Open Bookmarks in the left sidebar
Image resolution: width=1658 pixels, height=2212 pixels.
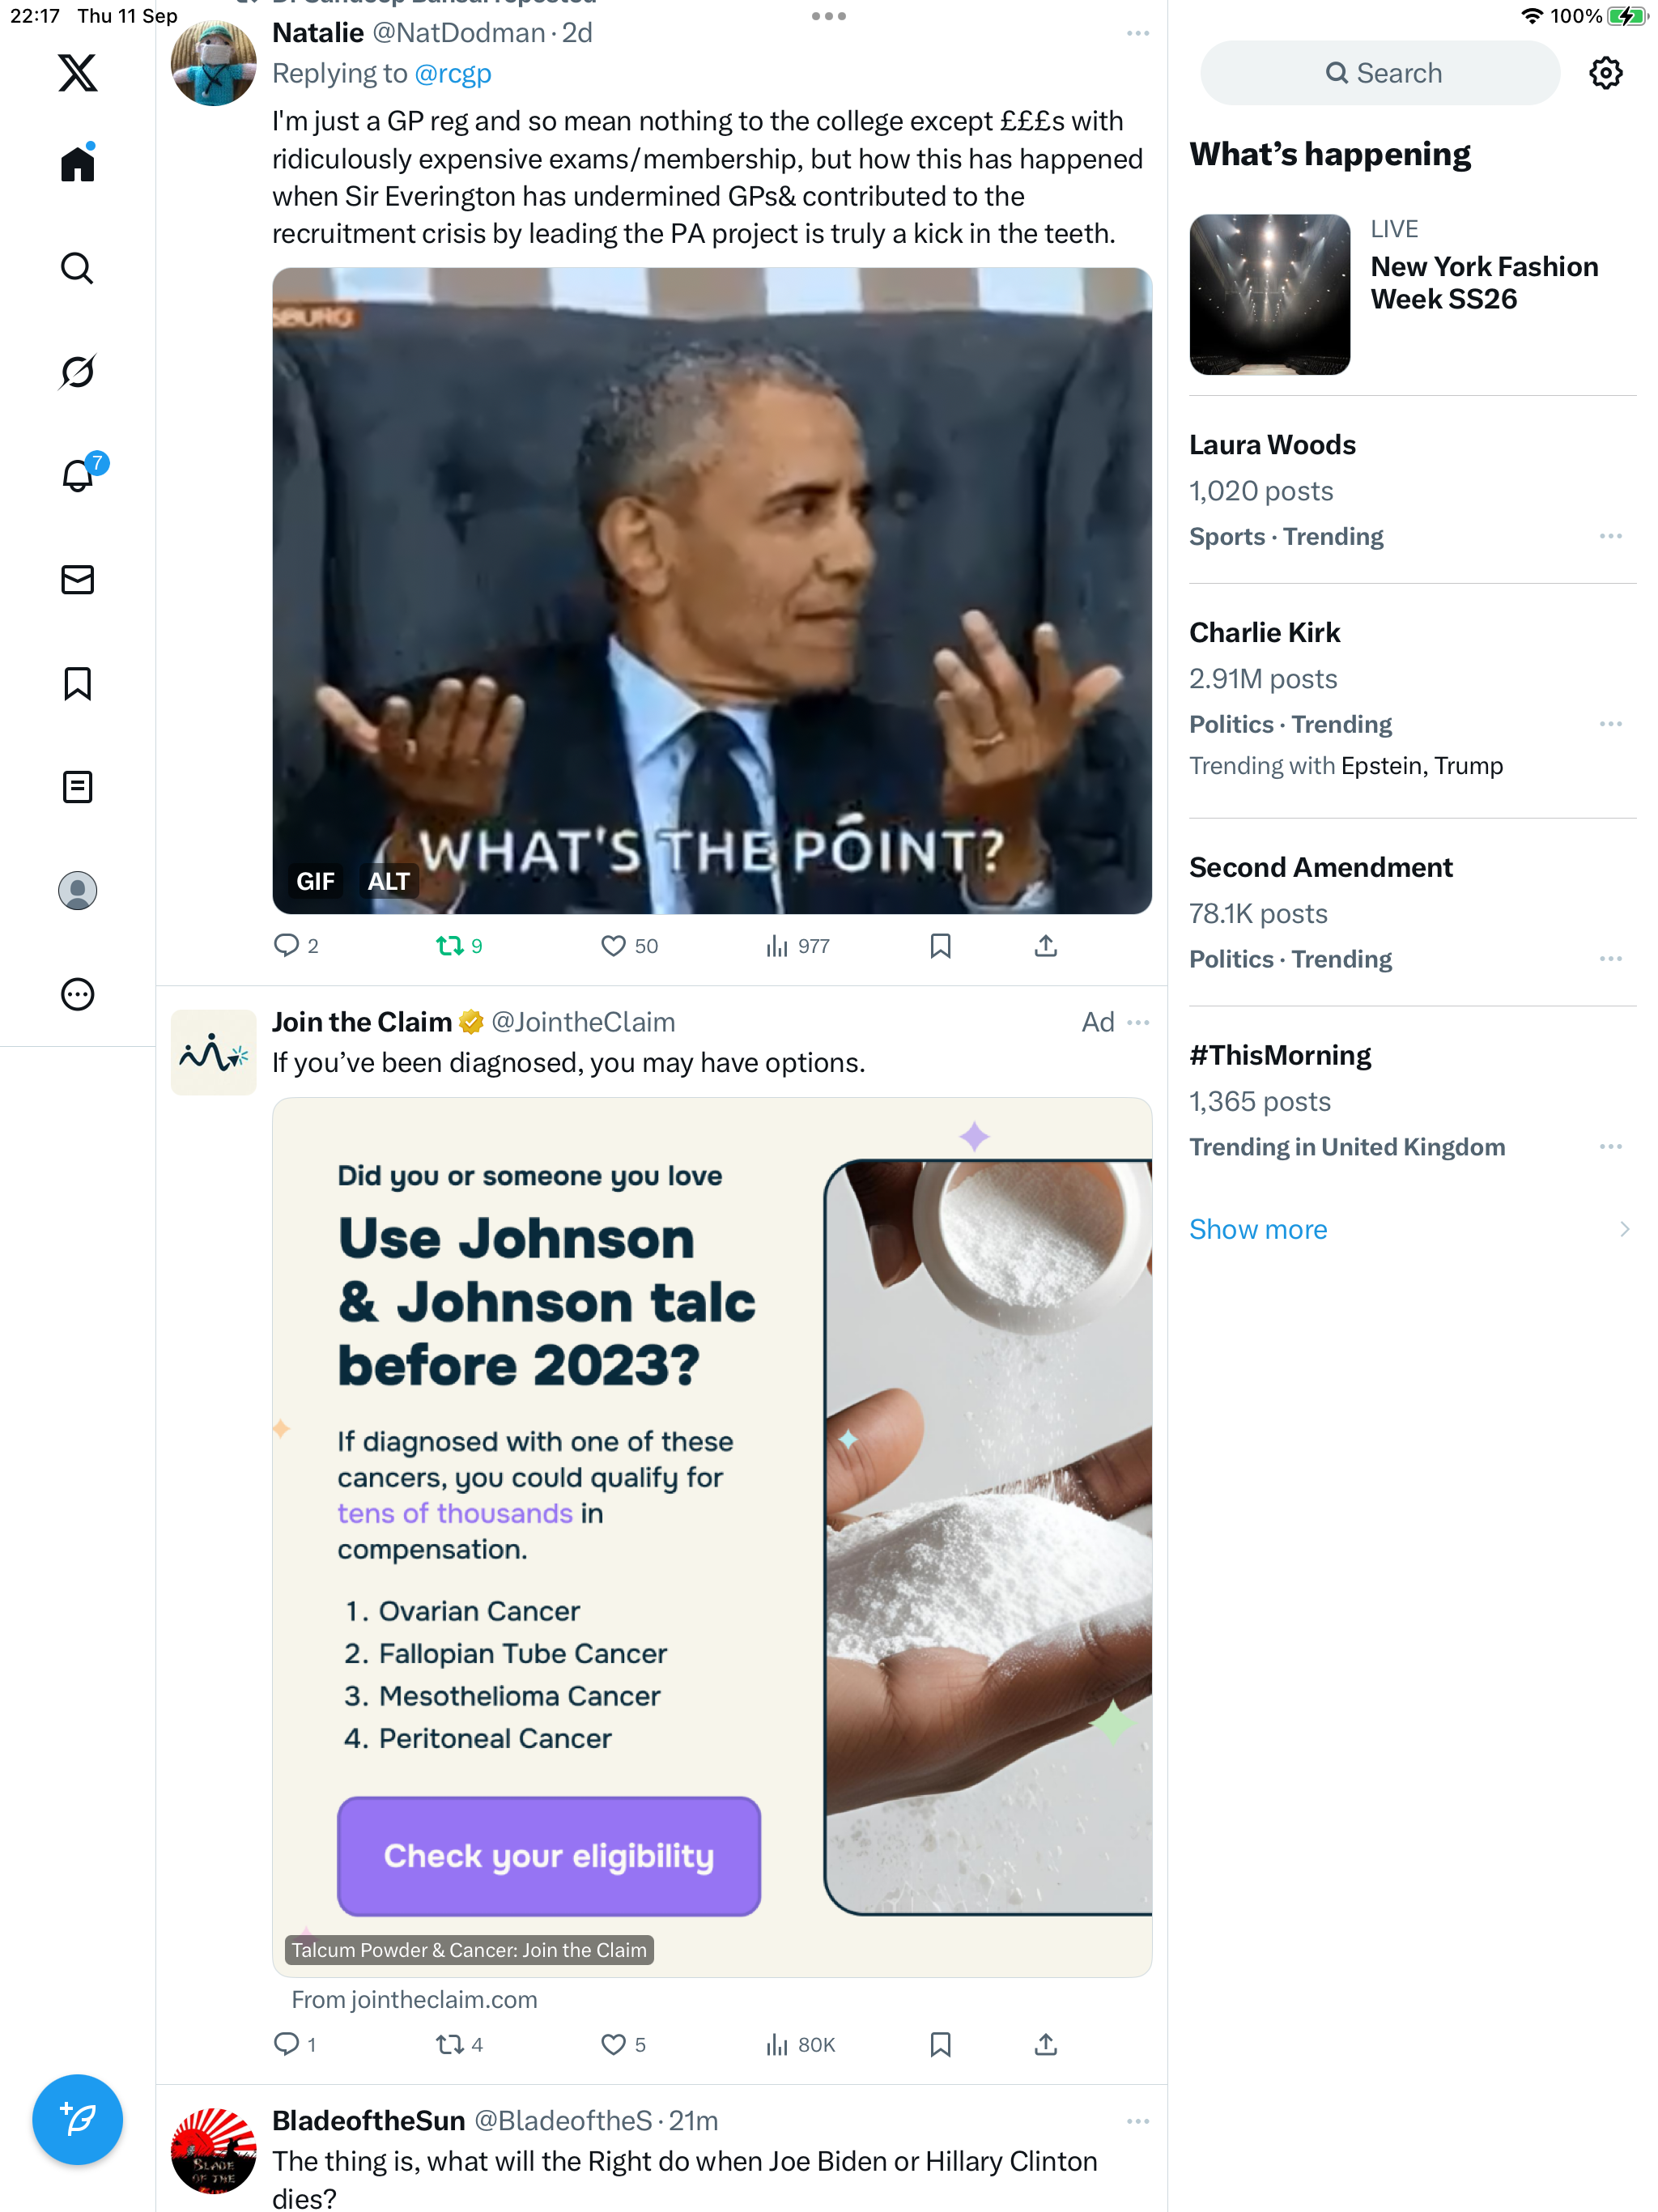tap(77, 684)
